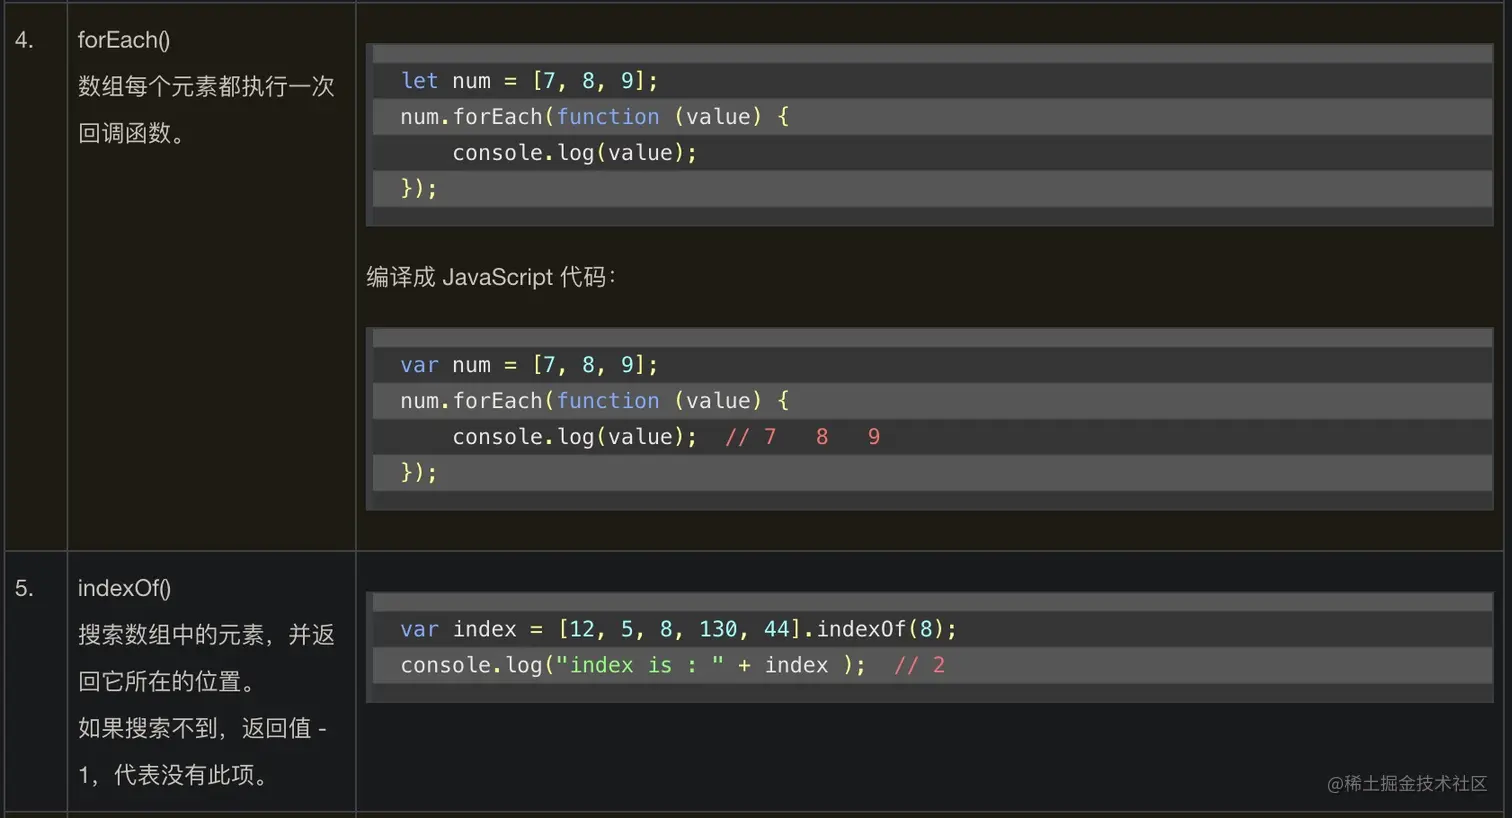Click num.forEach line in the JavaScript block
1512x818 pixels.
coord(595,401)
